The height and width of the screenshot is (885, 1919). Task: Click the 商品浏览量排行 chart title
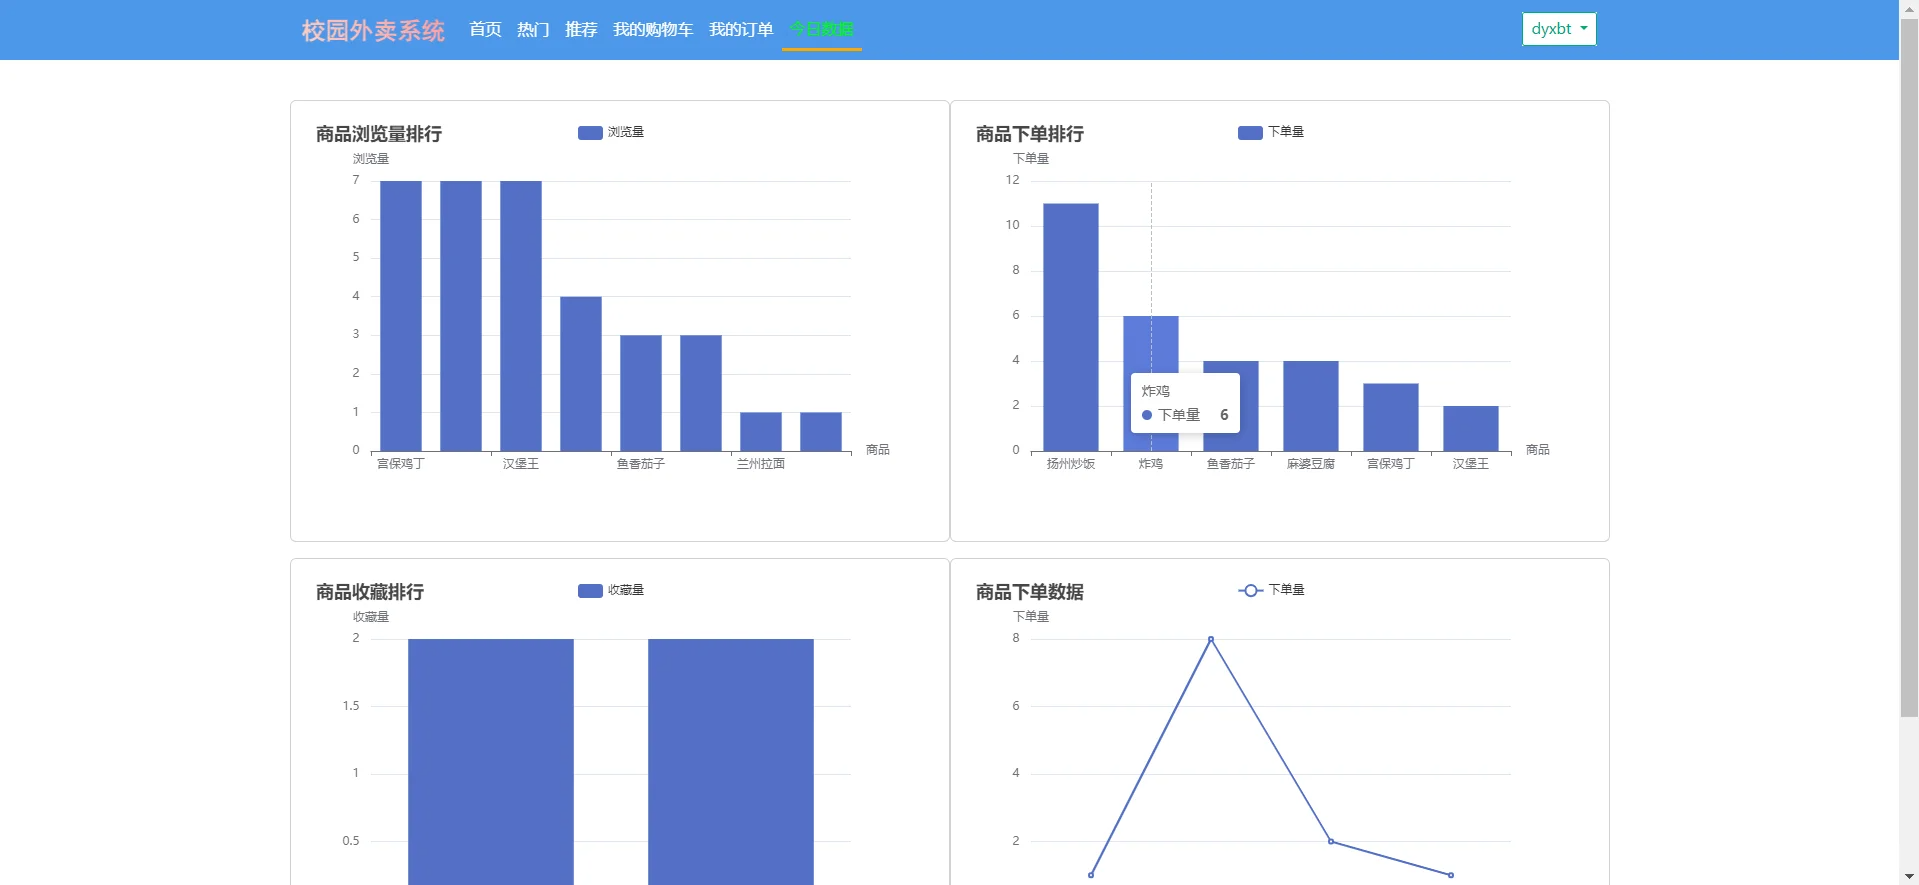click(379, 134)
